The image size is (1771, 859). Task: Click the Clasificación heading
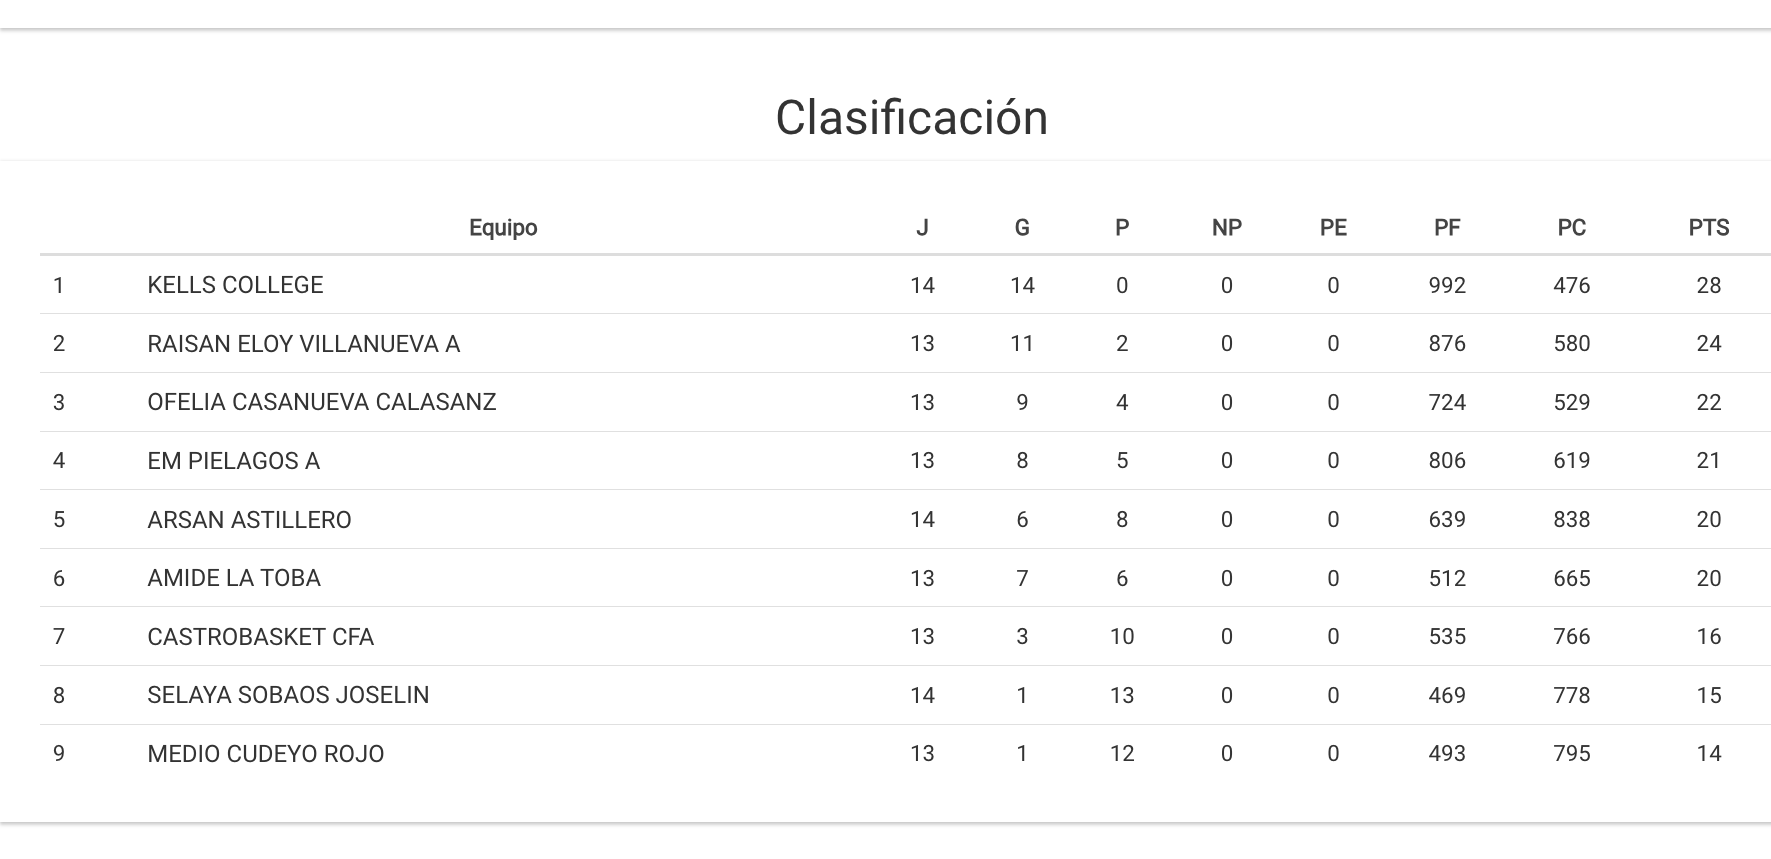click(911, 118)
